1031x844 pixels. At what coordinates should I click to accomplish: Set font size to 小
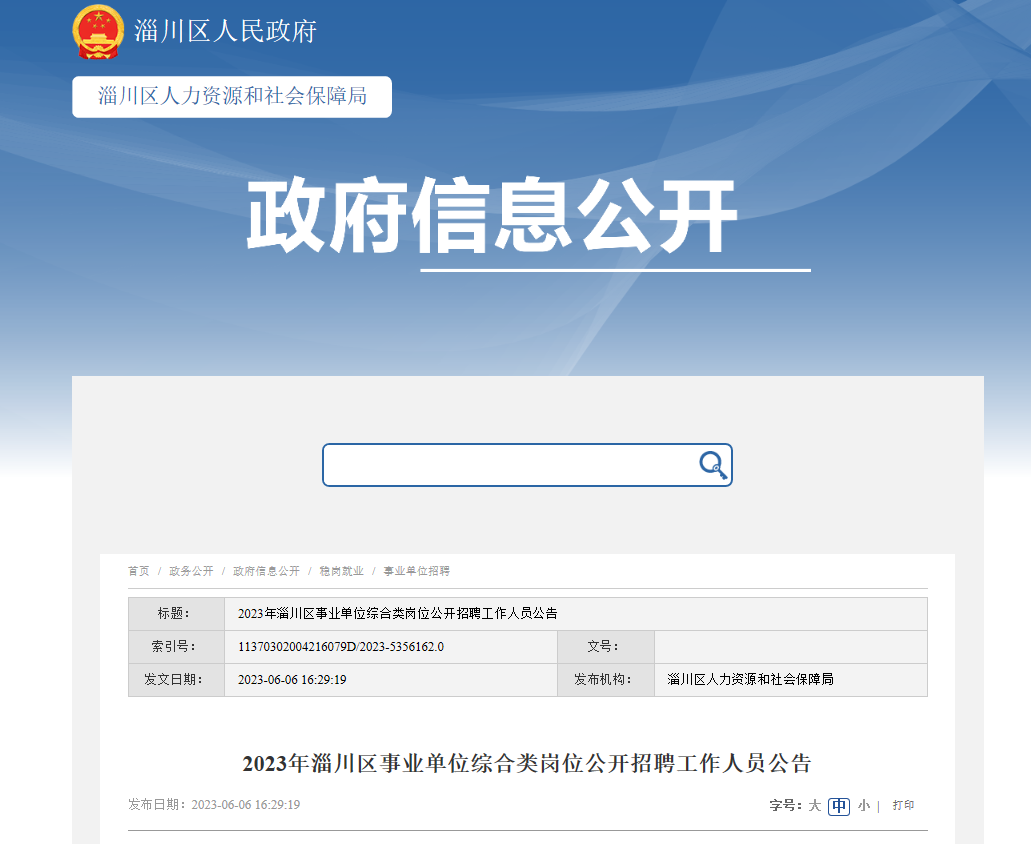(x=864, y=805)
